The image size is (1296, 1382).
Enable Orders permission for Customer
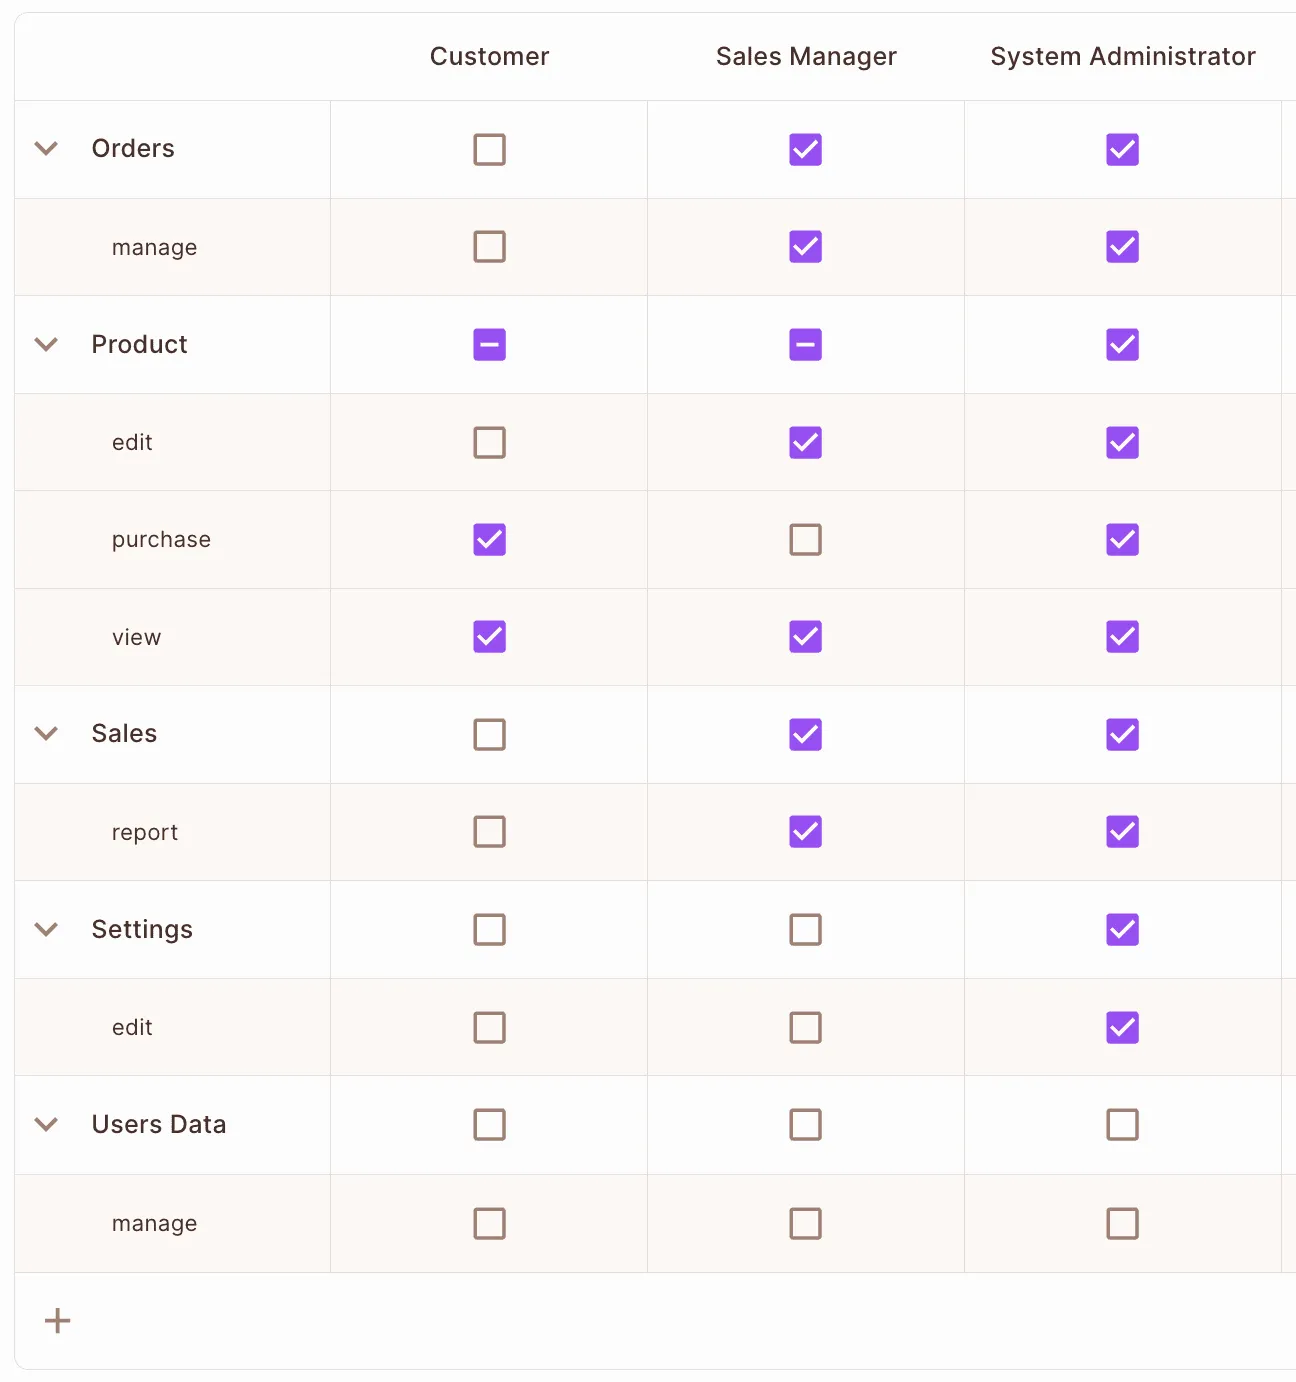(x=489, y=150)
